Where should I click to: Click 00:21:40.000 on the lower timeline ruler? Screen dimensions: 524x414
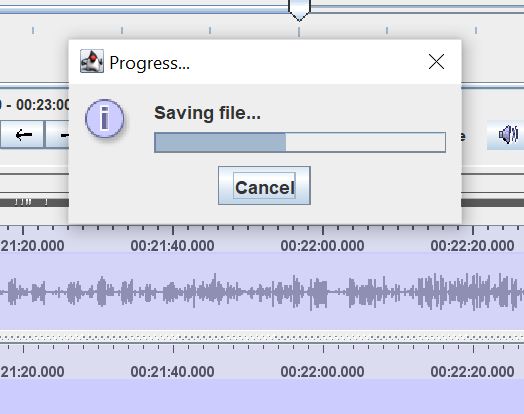172,372
